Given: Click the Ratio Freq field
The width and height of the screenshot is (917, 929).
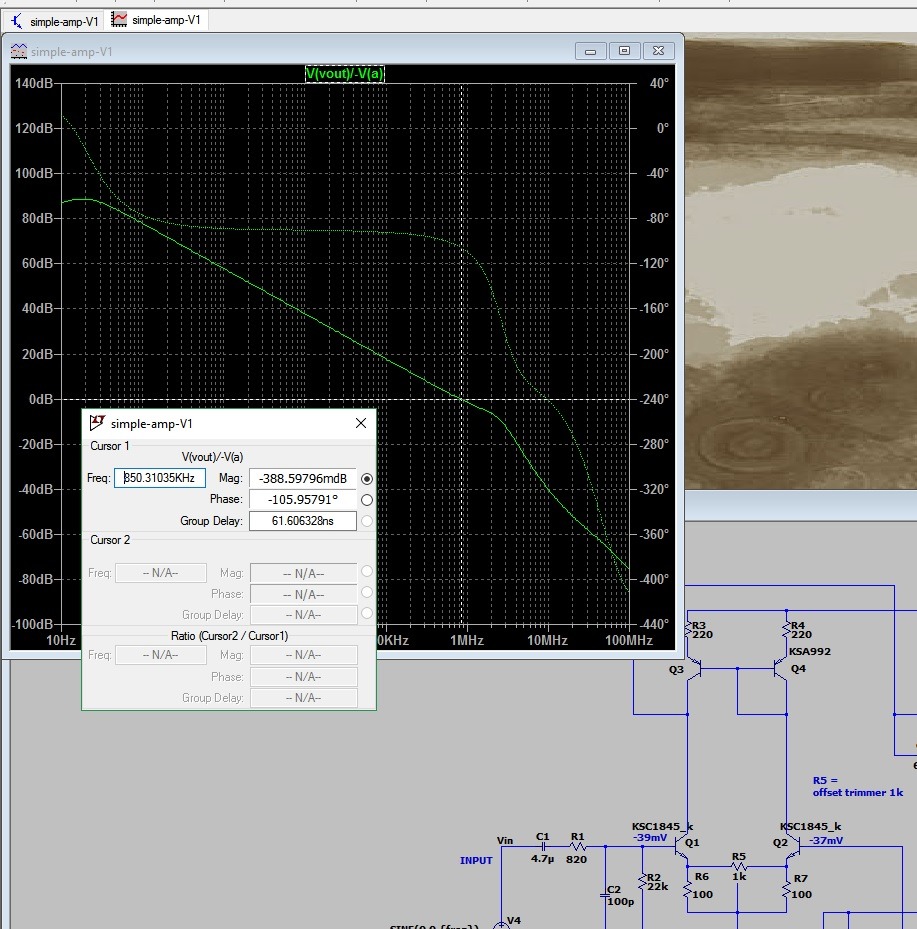Looking at the screenshot, I should (x=161, y=655).
